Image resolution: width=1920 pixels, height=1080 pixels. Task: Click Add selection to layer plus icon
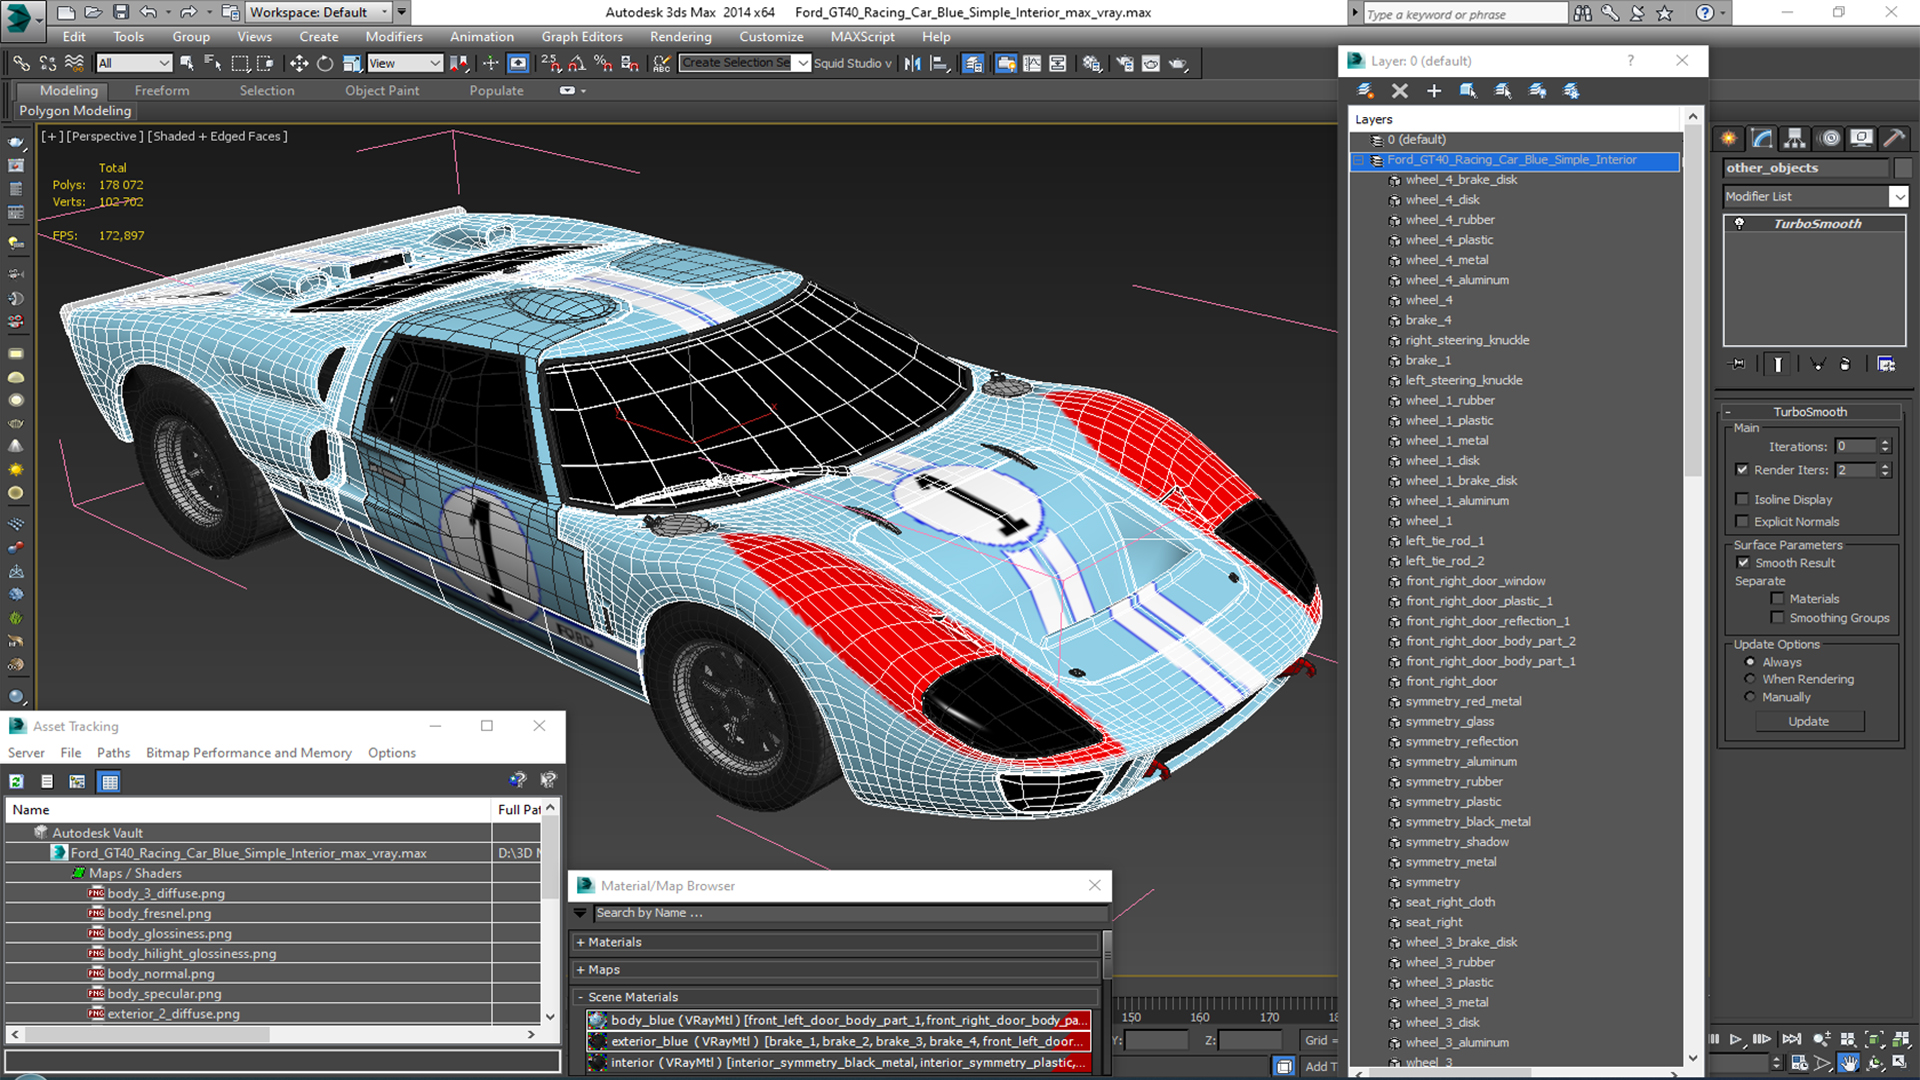pos(1433,91)
